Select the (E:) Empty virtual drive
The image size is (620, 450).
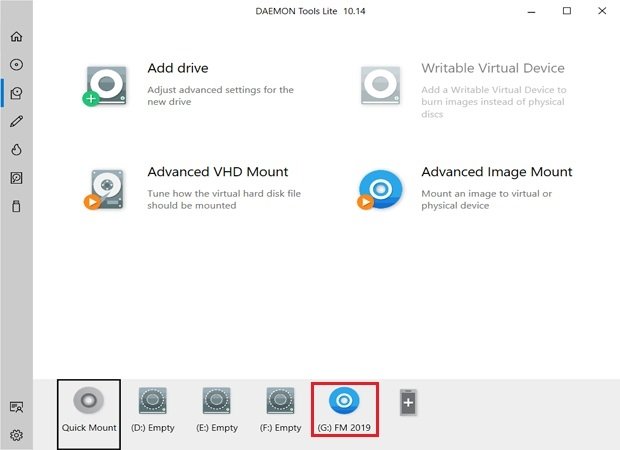pos(217,410)
